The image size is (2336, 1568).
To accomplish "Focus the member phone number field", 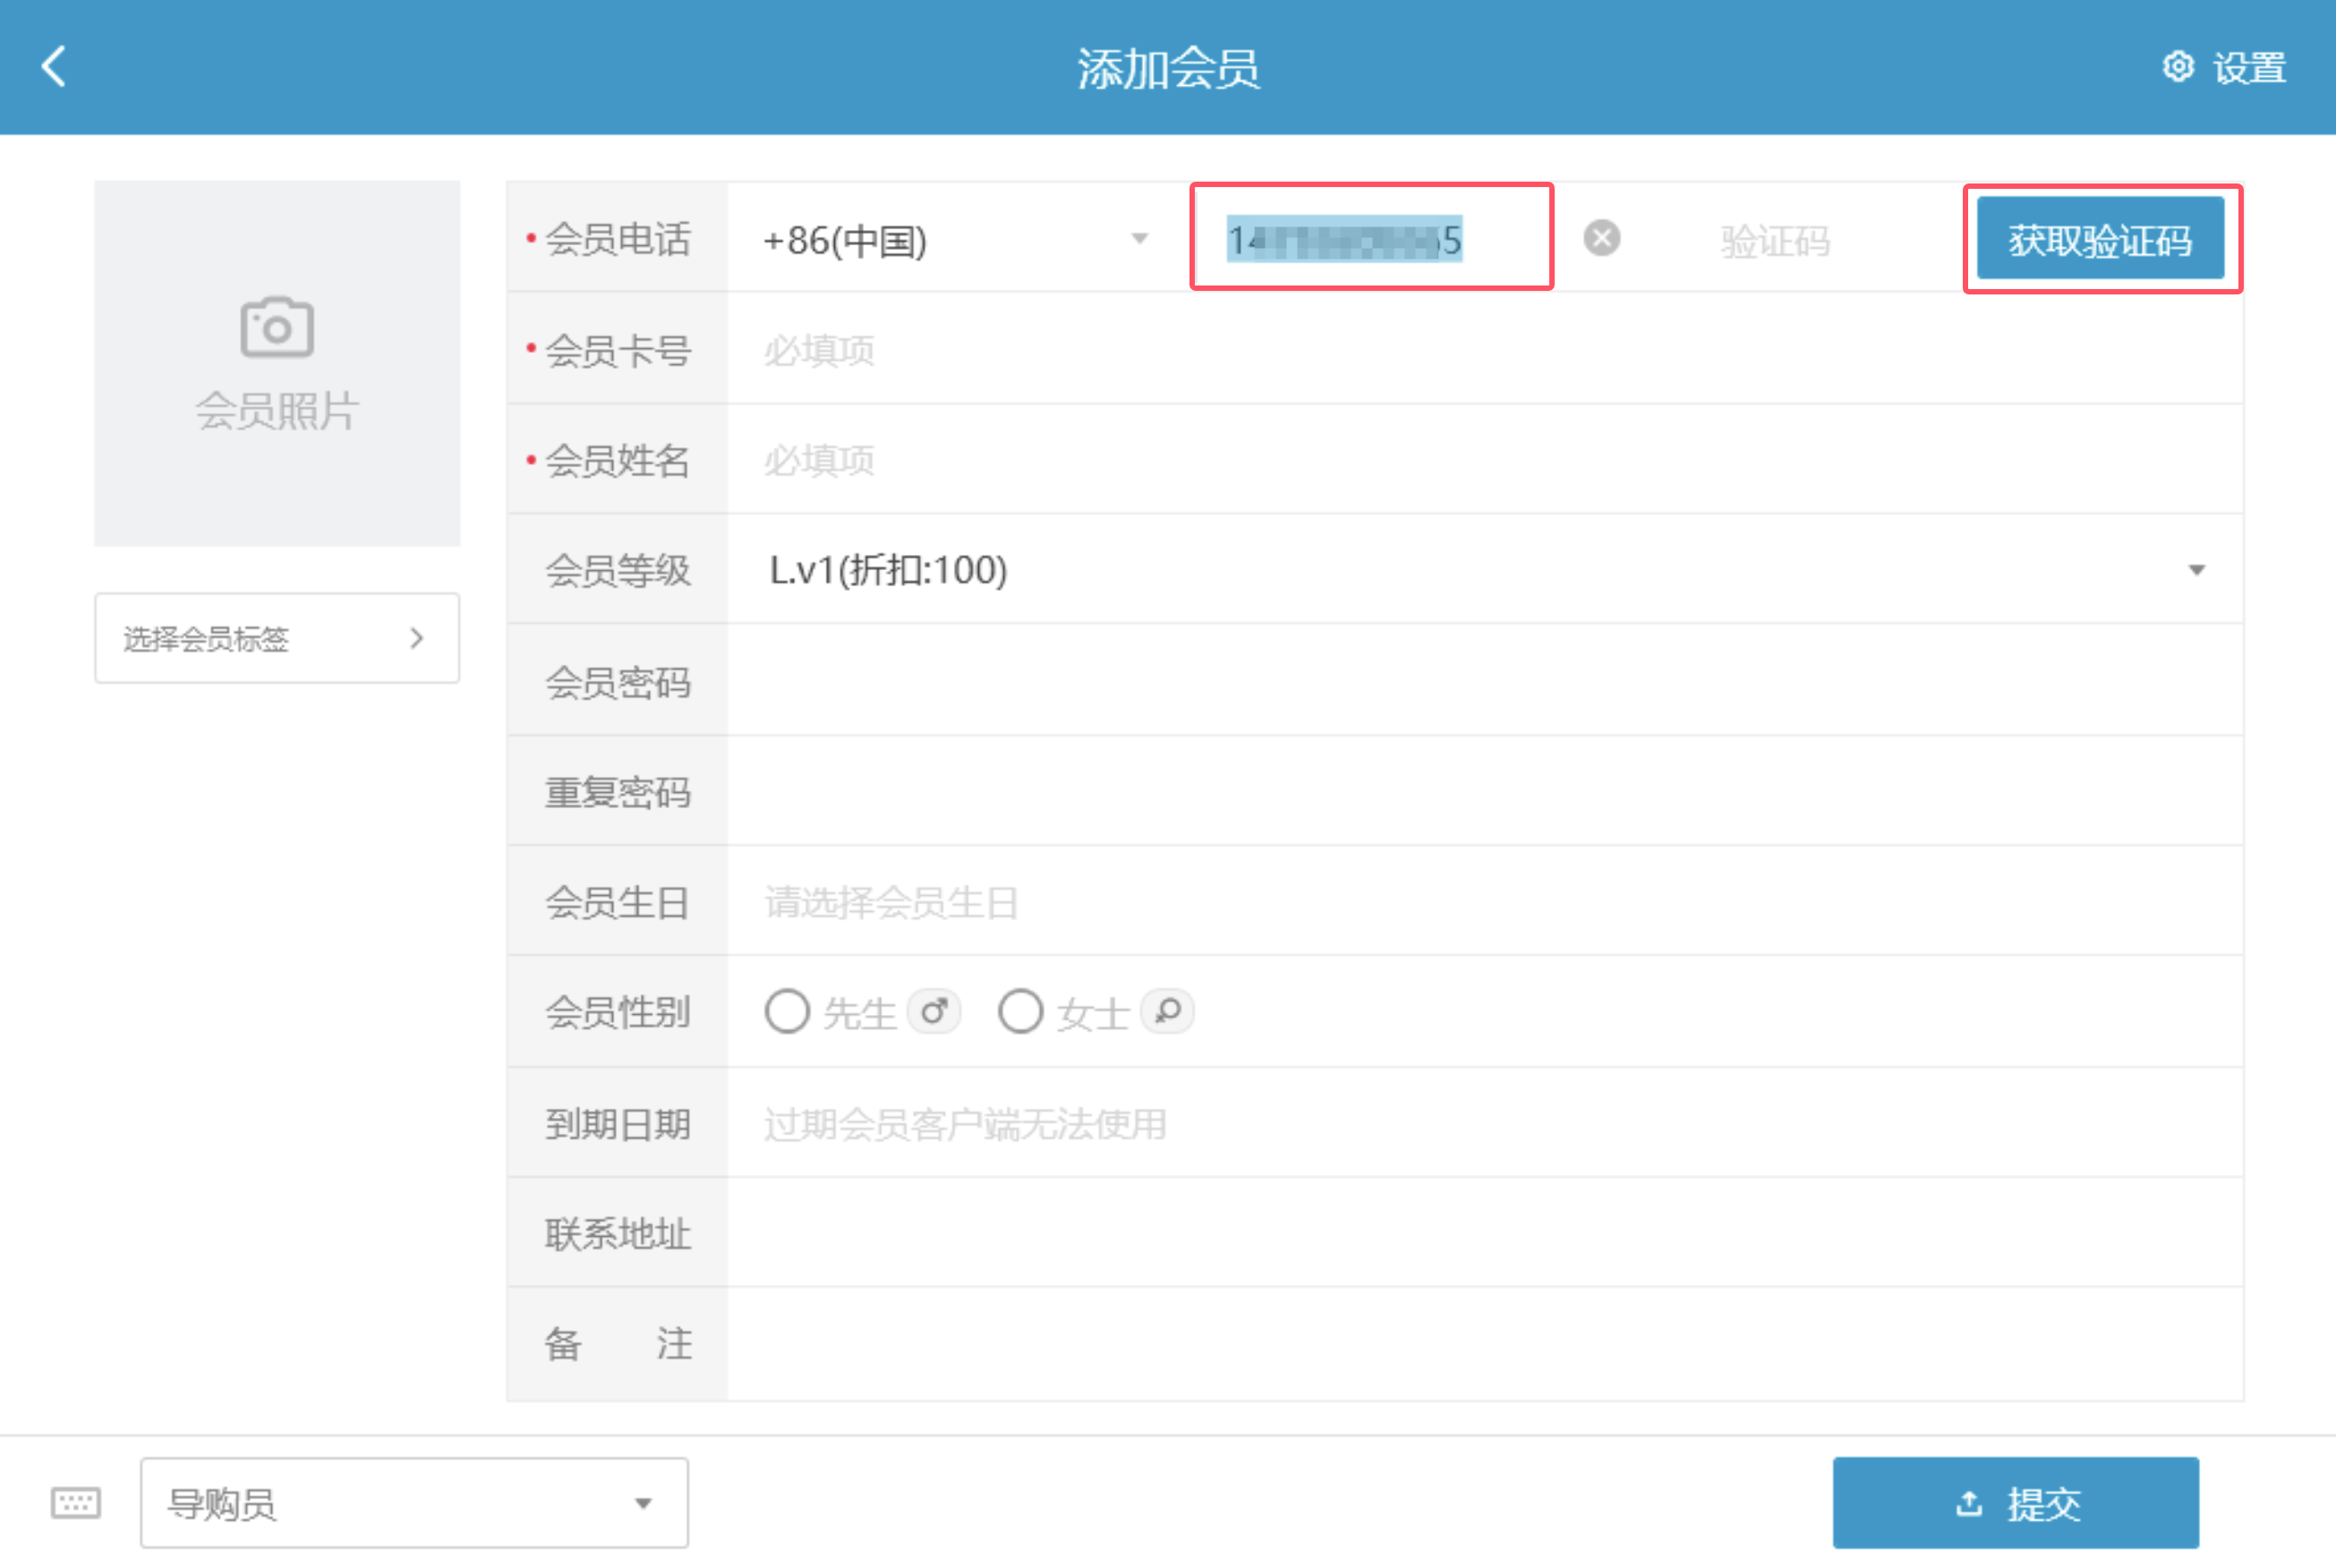I will pos(1372,239).
